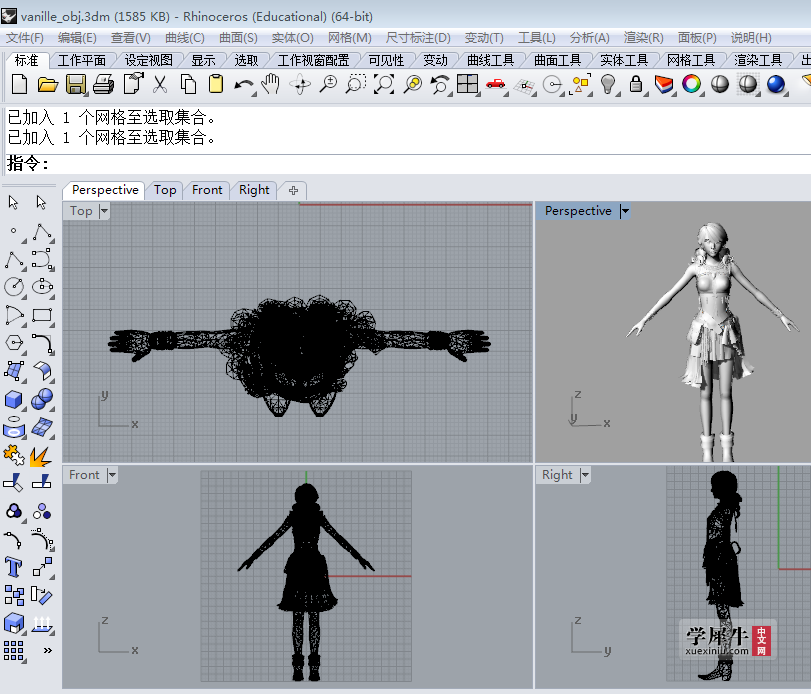The image size is (811, 694).
Task: Select the Rotate view tool
Action: [x=299, y=84]
